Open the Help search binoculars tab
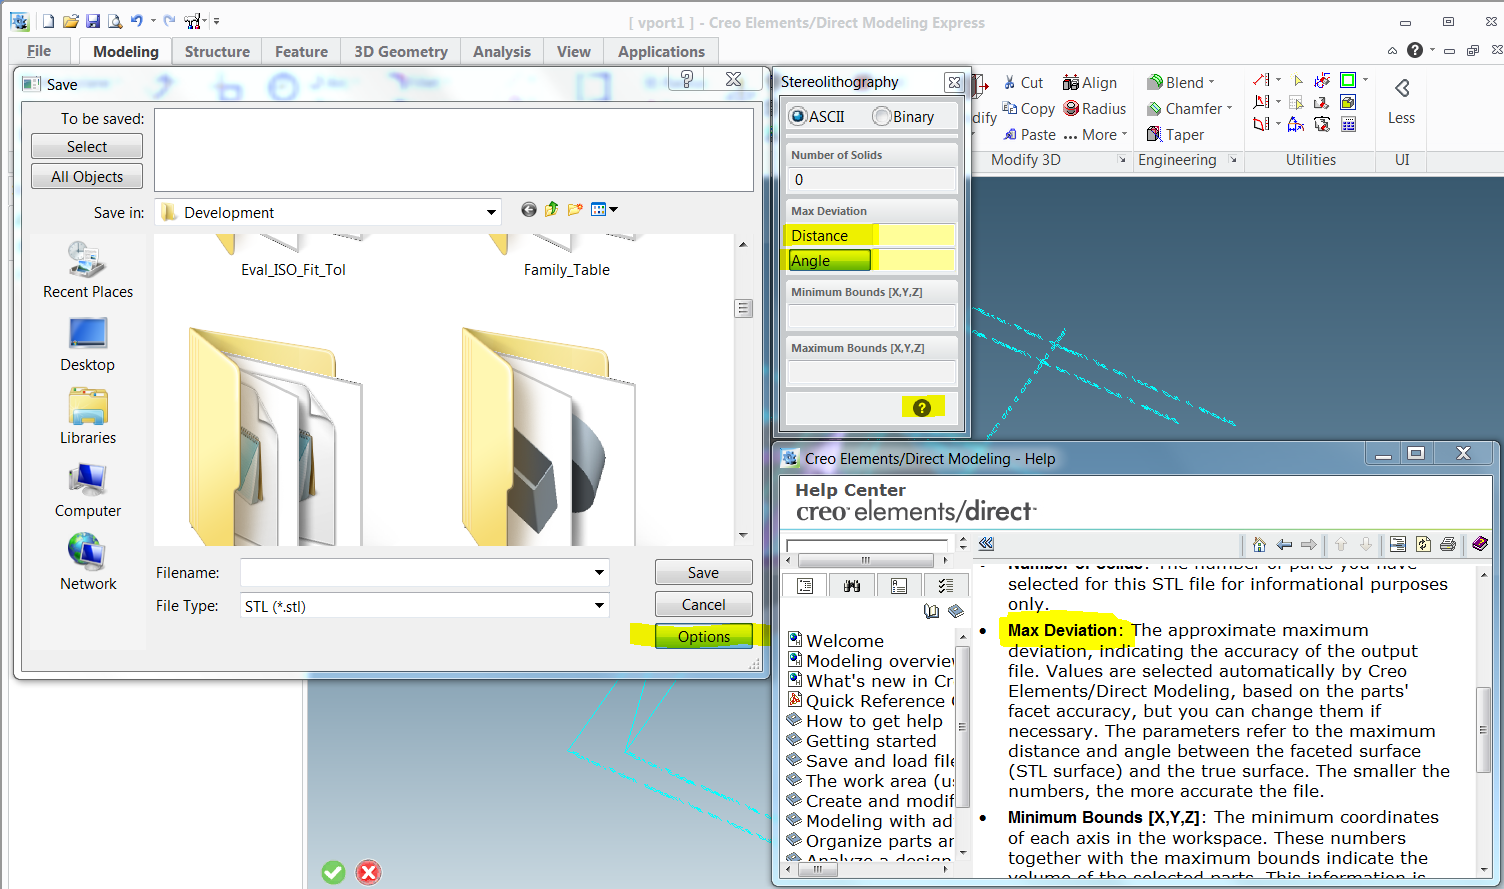 point(852,586)
